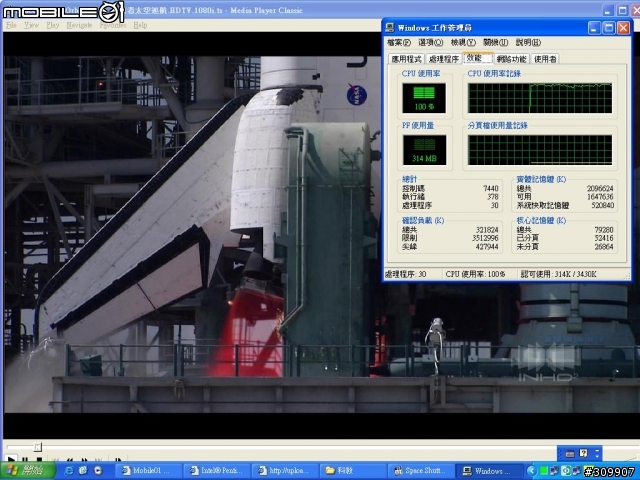Click the seek bar thumb in Media Player Classic

[x=38, y=447]
